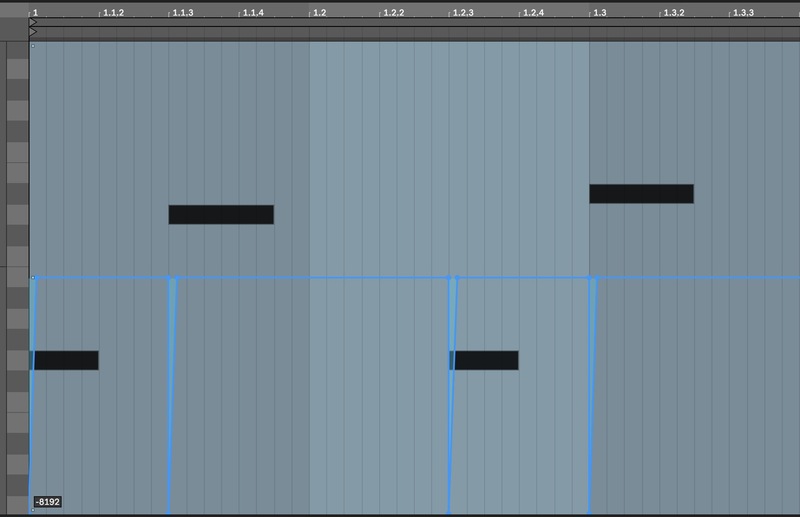Click the 1.2.4 position in the ruler
The width and height of the screenshot is (800, 517).
(x=533, y=13)
